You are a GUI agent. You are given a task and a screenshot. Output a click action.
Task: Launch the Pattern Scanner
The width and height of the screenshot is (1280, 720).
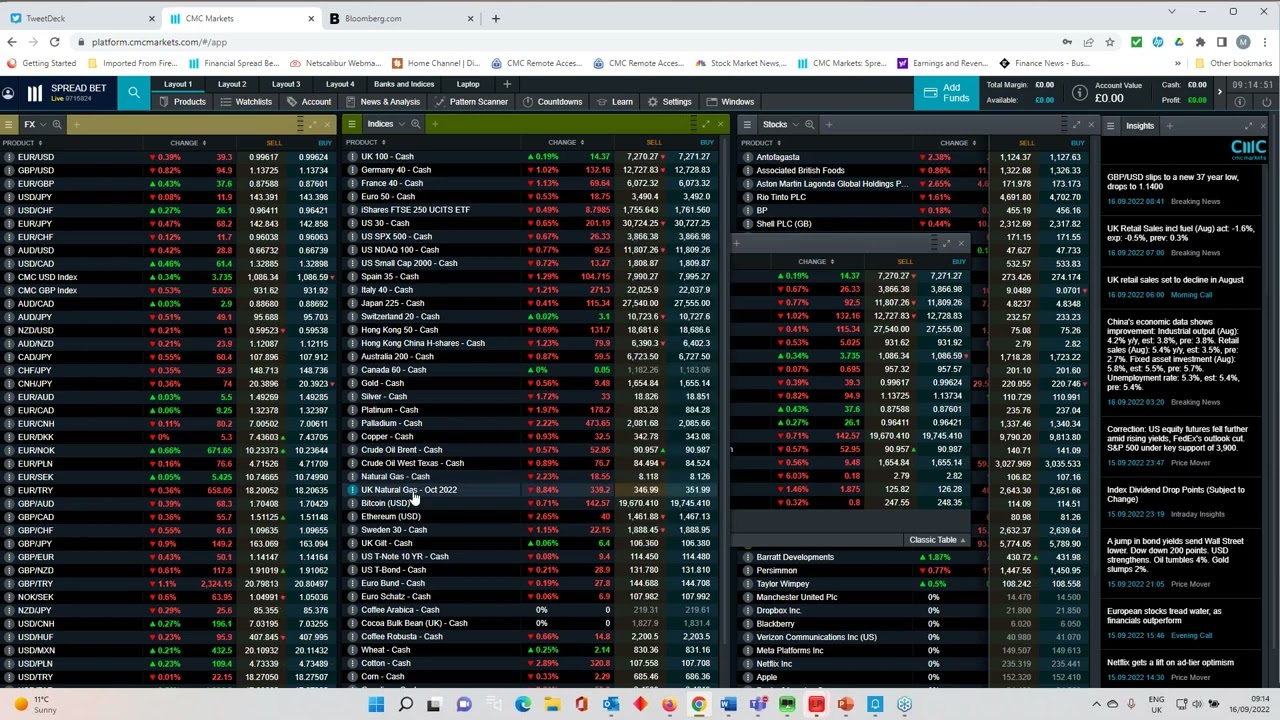point(472,102)
